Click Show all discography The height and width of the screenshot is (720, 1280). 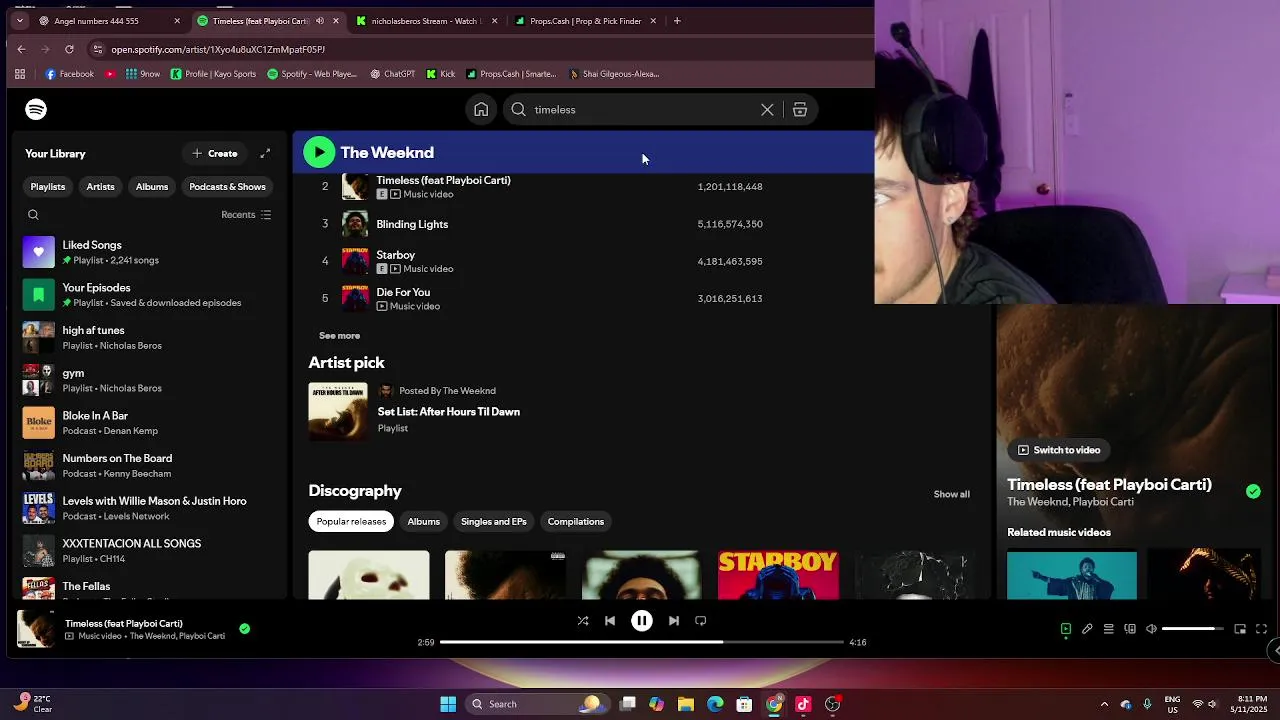[x=951, y=494]
